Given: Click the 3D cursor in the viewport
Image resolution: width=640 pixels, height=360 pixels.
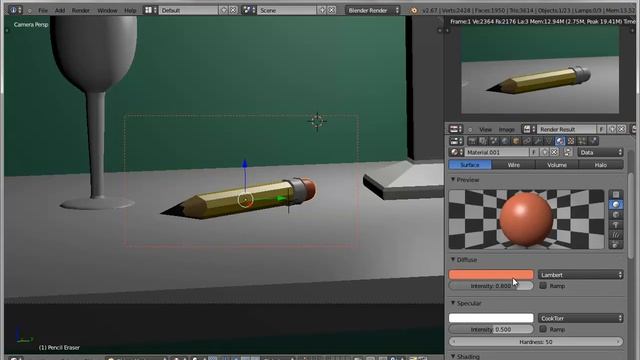Looking at the screenshot, I should 317,121.
